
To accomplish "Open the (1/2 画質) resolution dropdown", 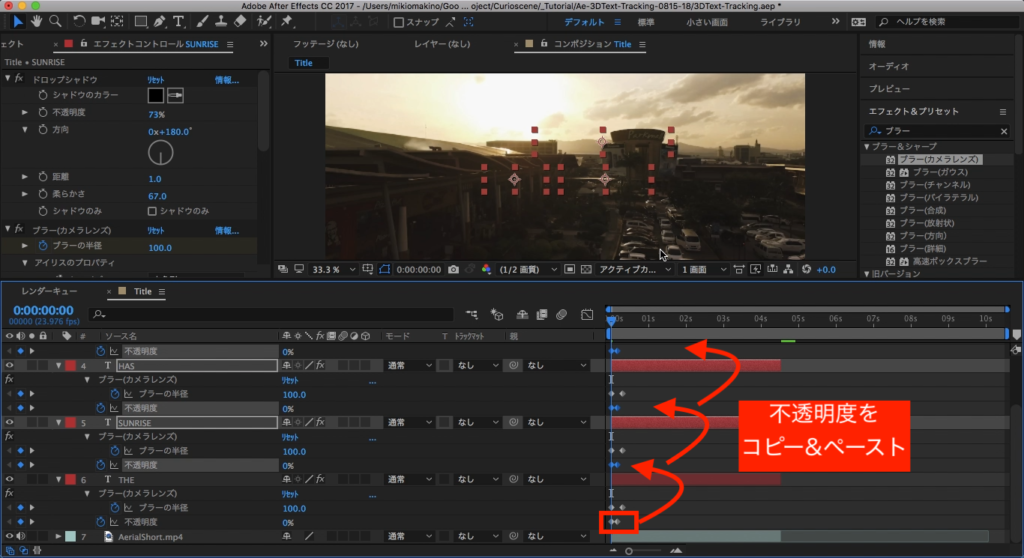I will pos(528,269).
